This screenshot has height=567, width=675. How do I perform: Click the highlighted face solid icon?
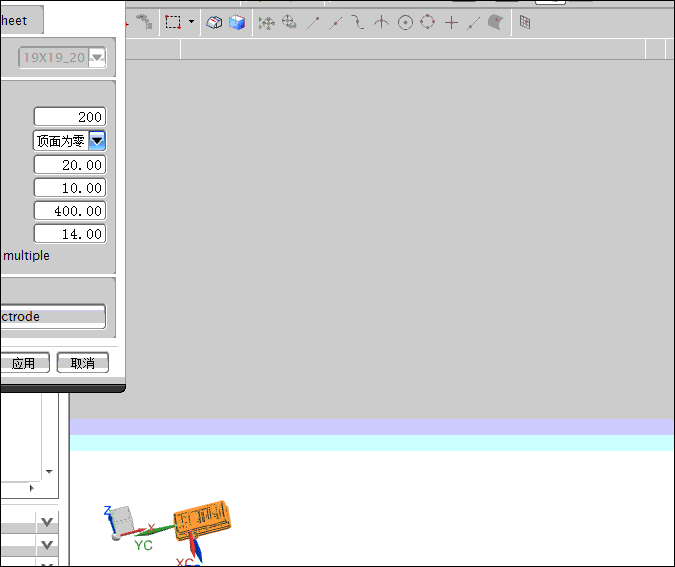(x=214, y=22)
